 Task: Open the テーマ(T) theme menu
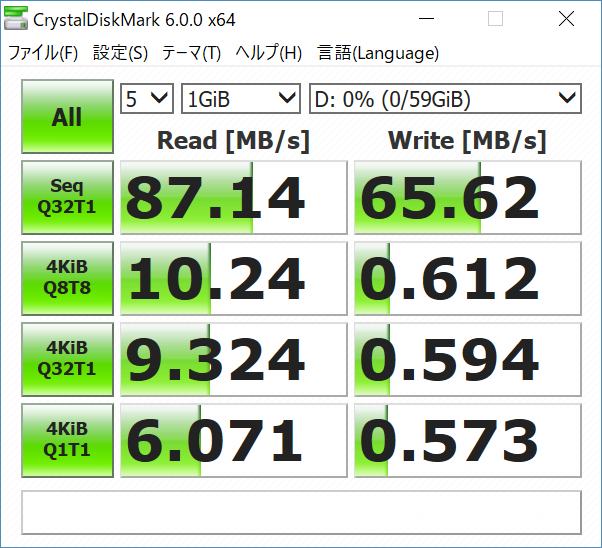click(191, 54)
